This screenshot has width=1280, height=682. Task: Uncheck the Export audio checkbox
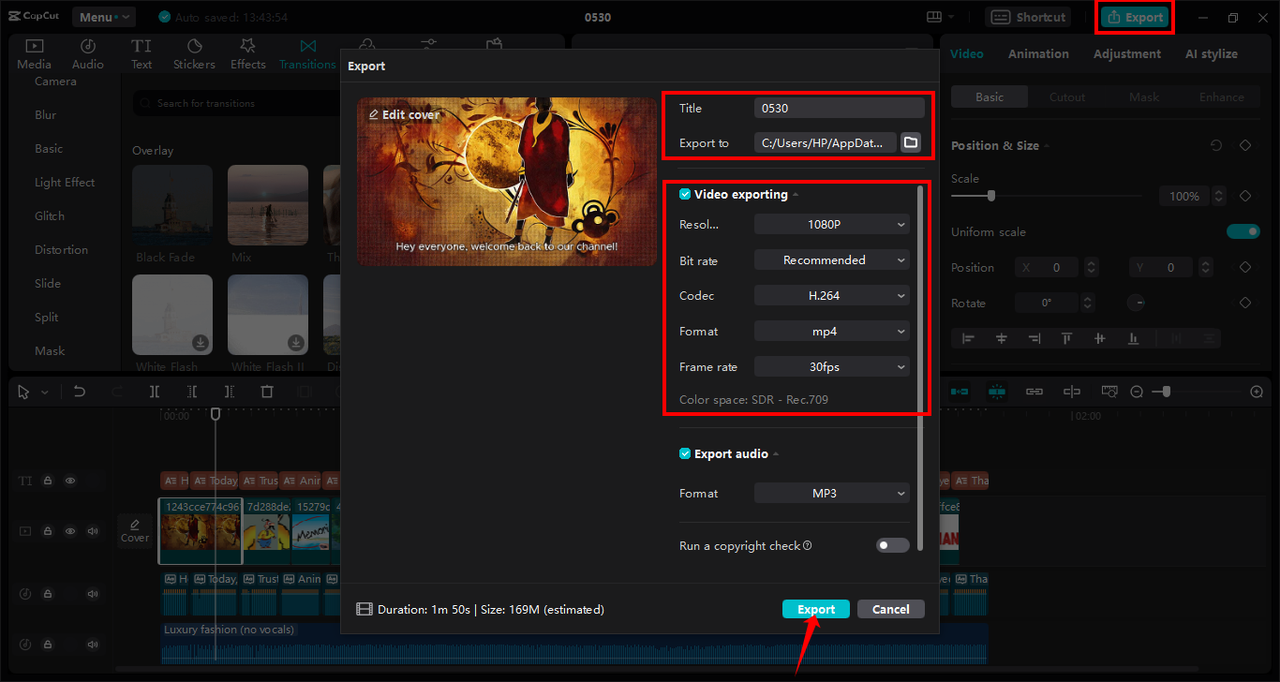coord(685,454)
